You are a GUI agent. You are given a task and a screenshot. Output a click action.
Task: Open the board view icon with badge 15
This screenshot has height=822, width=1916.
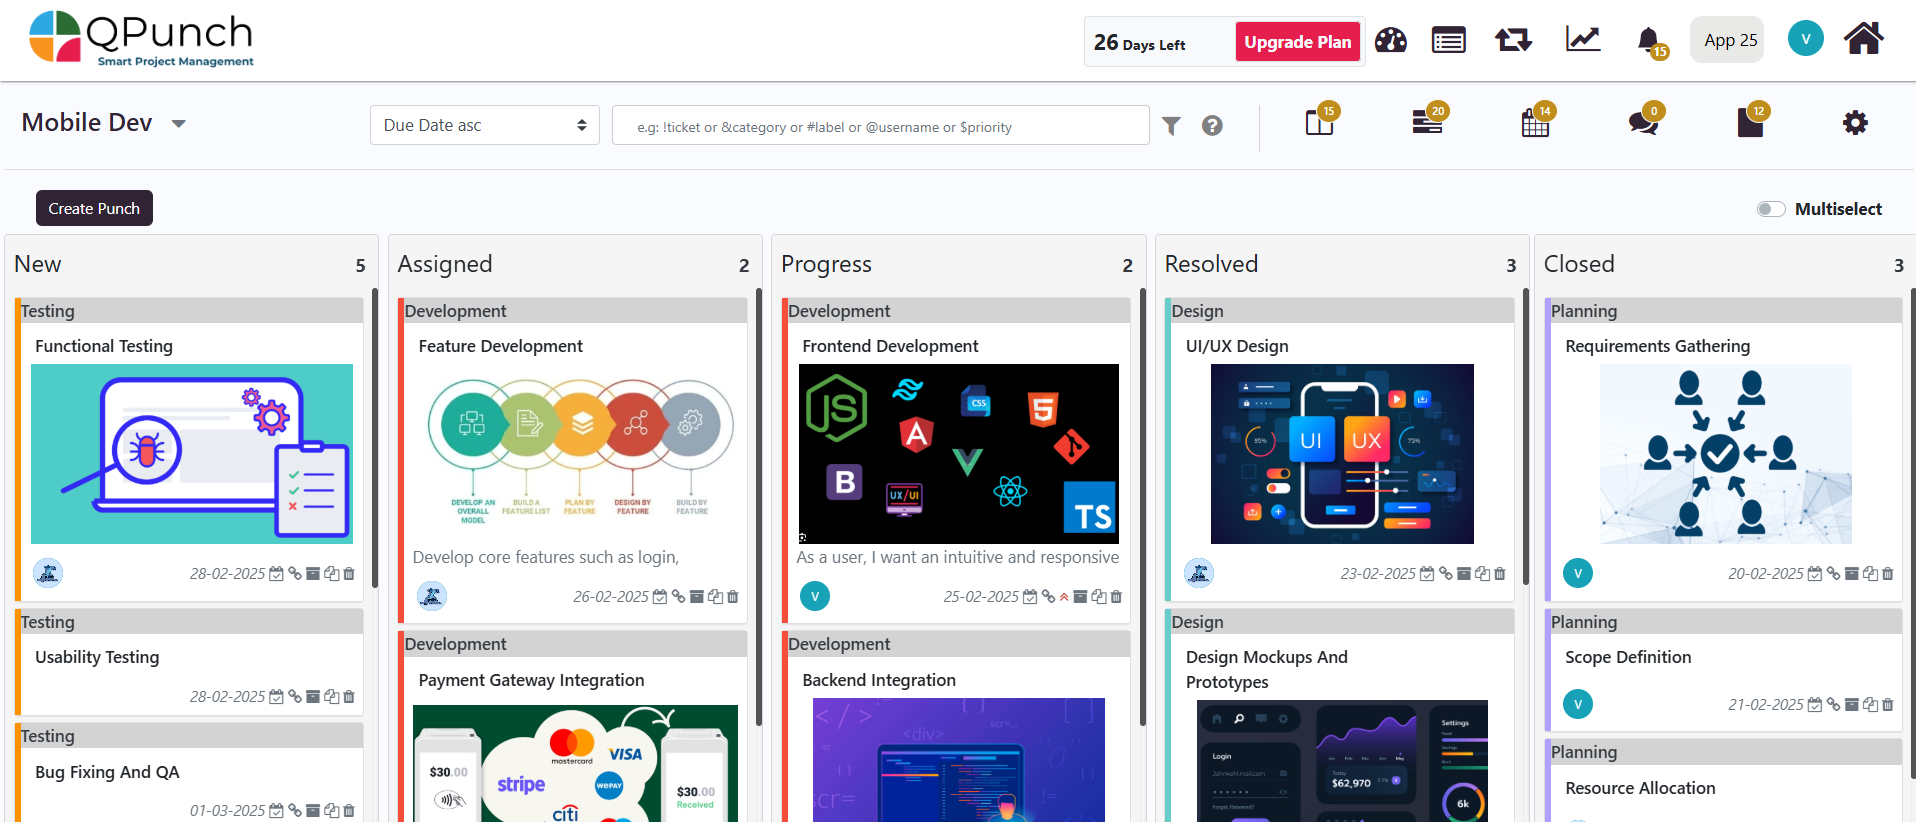(x=1320, y=122)
